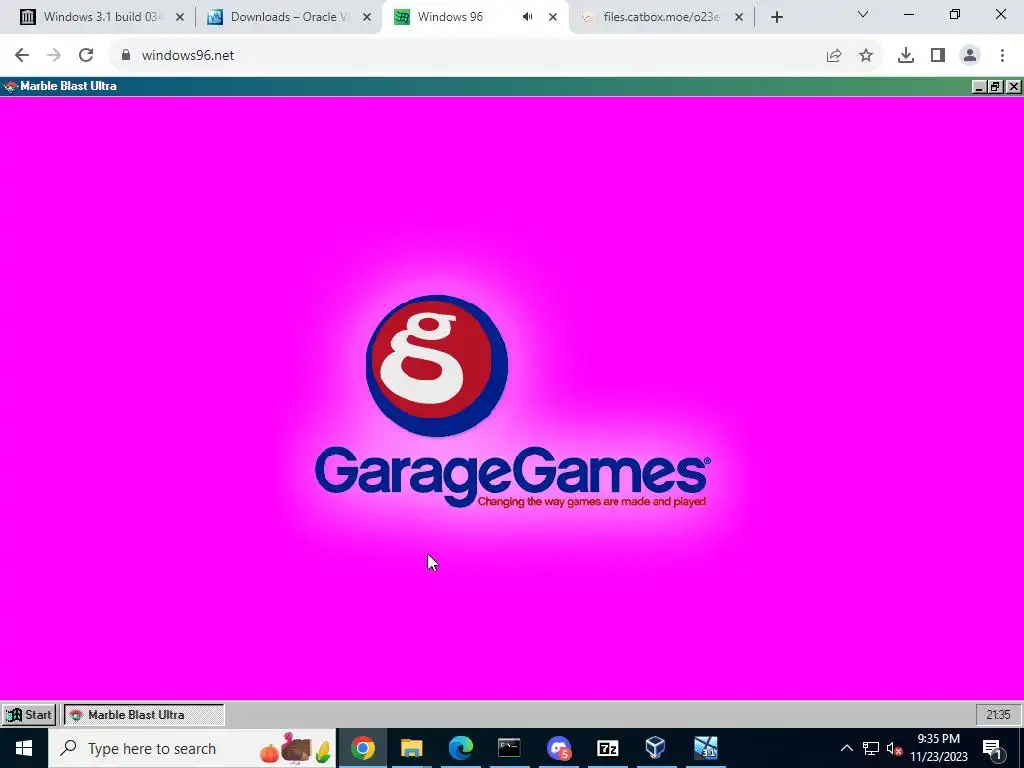Click the Windows 96 clock 21:35
1024x768 pixels.
(999, 715)
